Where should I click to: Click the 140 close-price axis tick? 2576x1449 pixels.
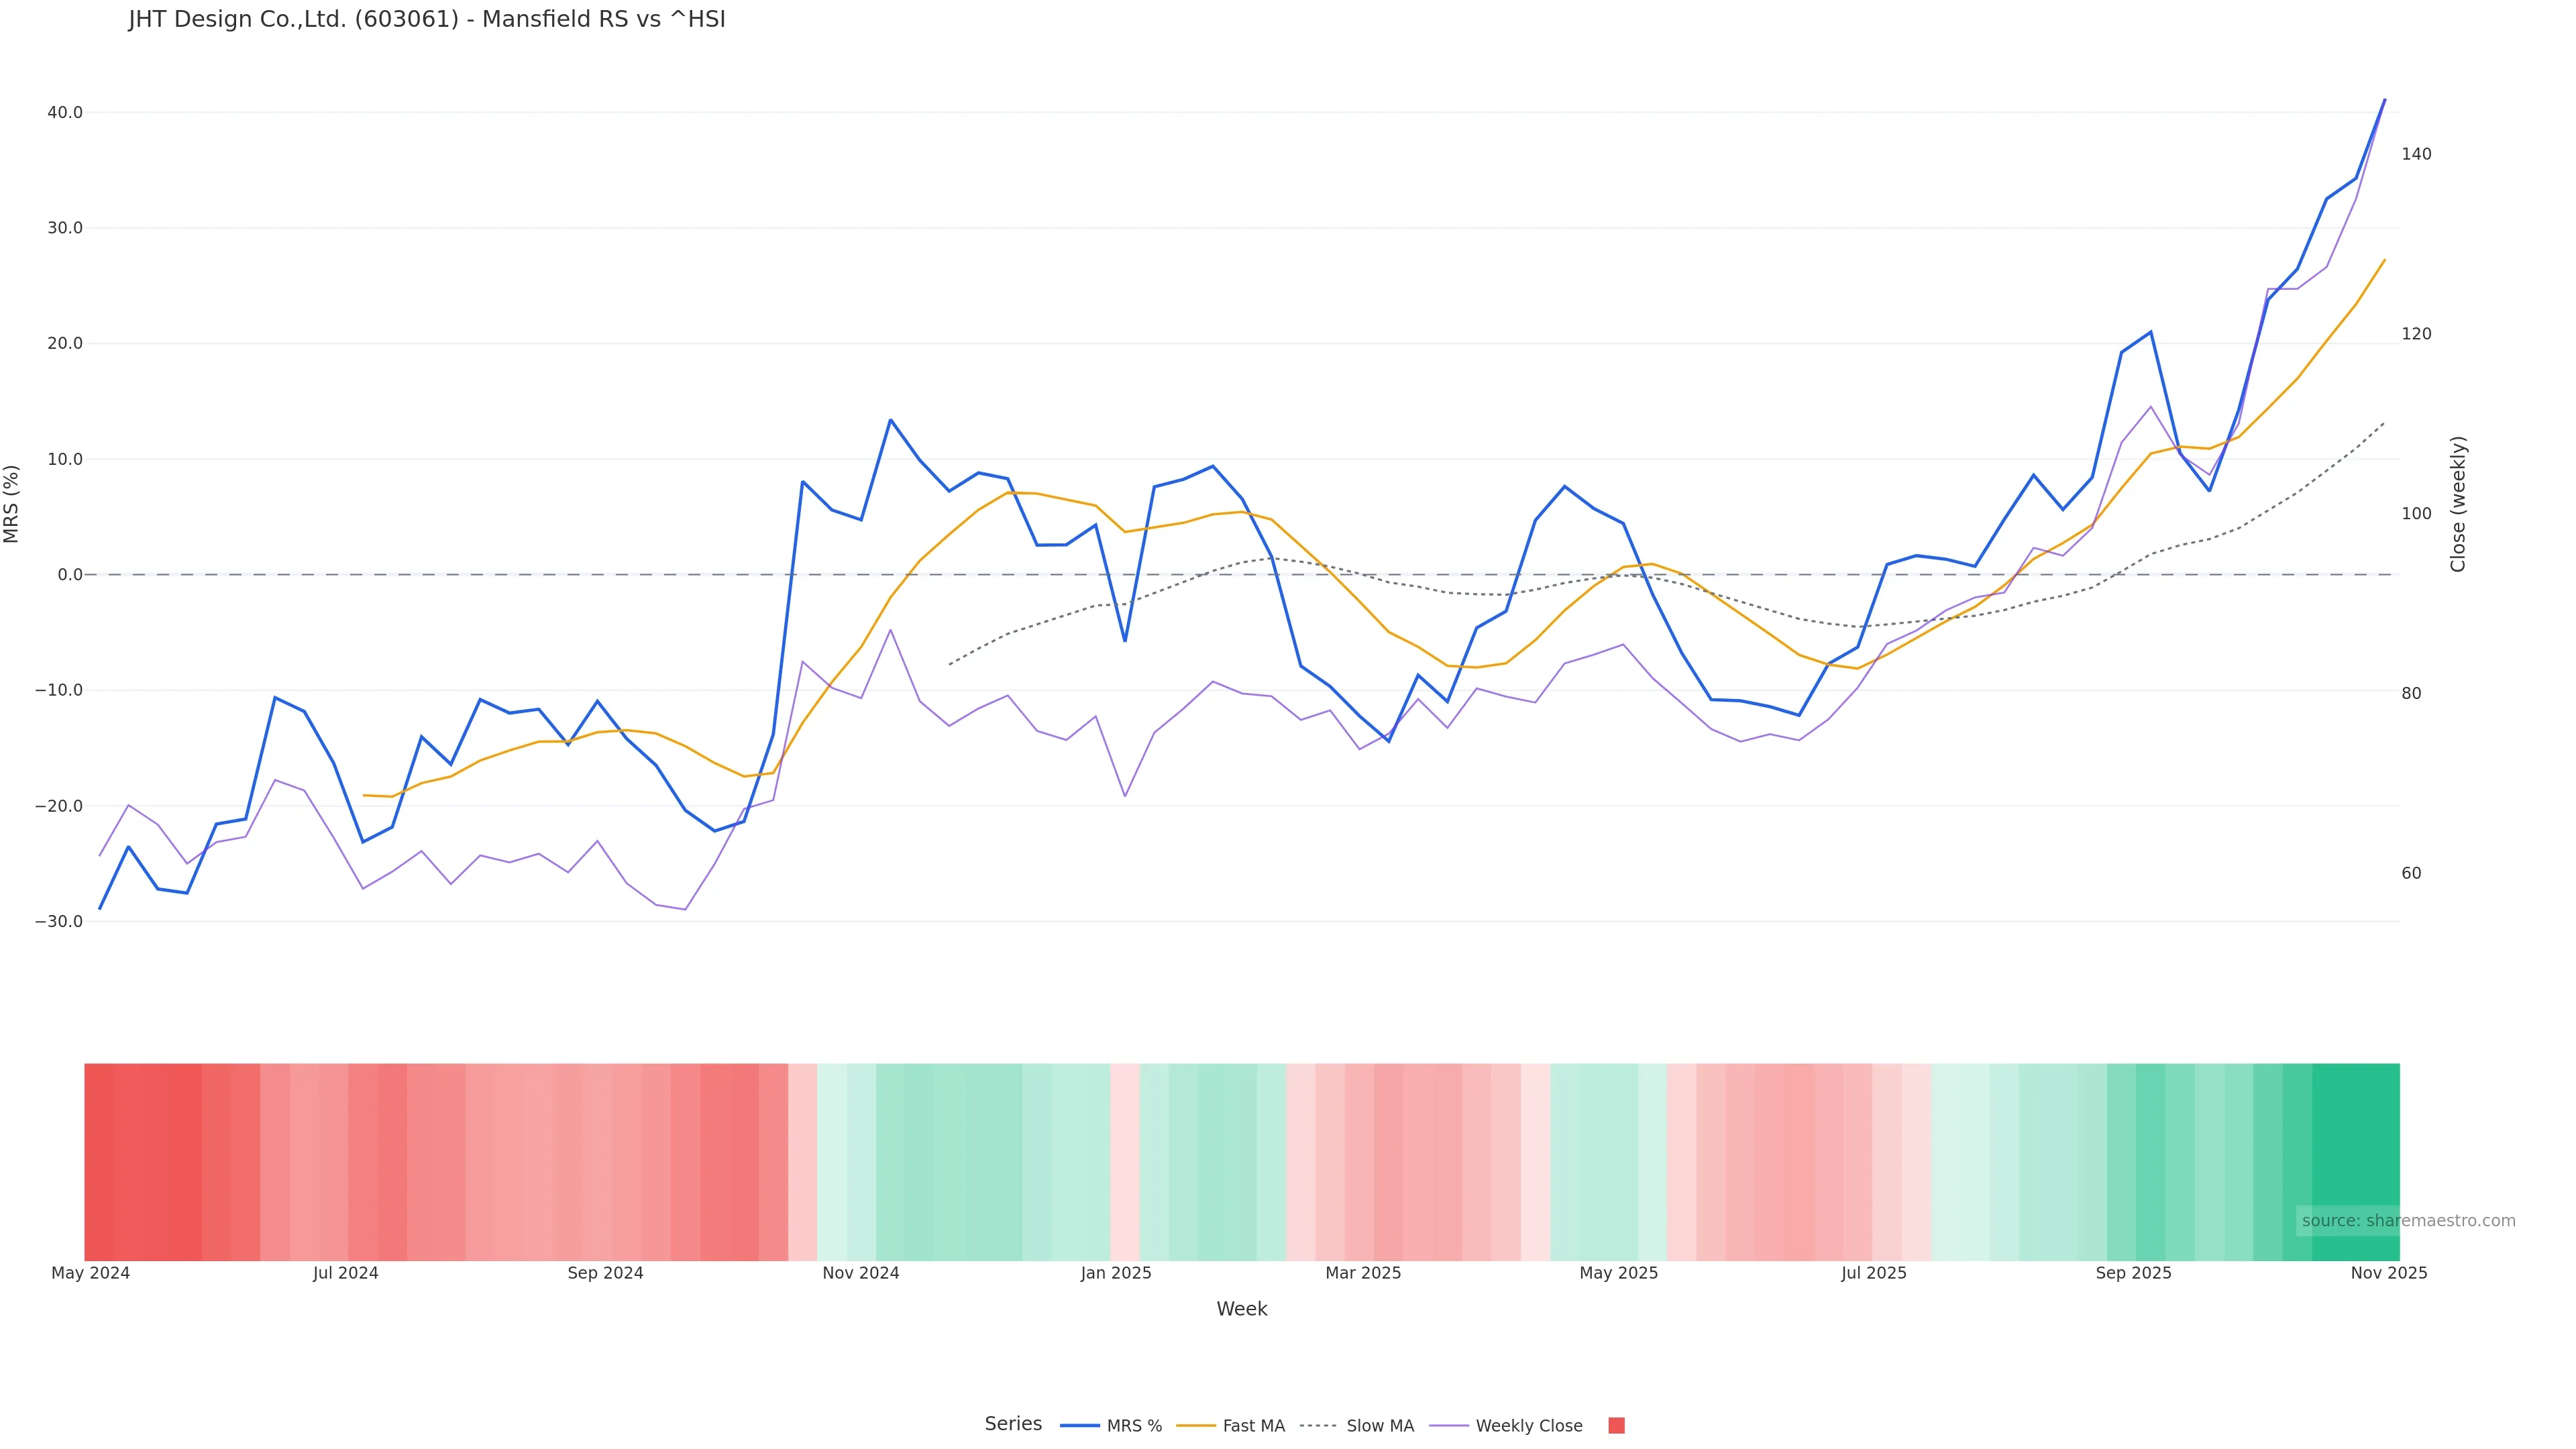(x=2416, y=154)
